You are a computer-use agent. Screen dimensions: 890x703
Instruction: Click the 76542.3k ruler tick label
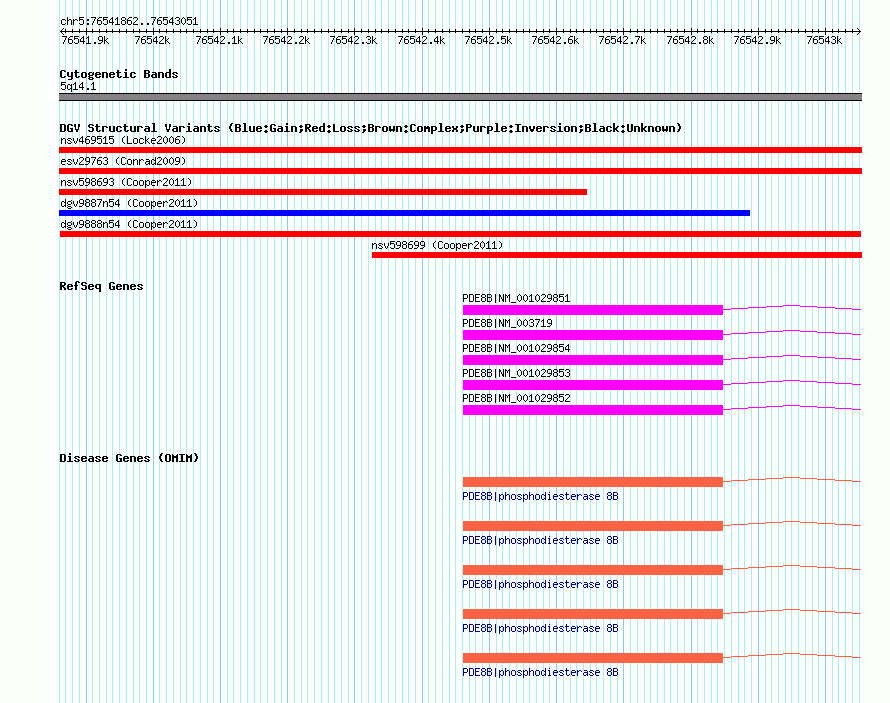(x=353, y=40)
